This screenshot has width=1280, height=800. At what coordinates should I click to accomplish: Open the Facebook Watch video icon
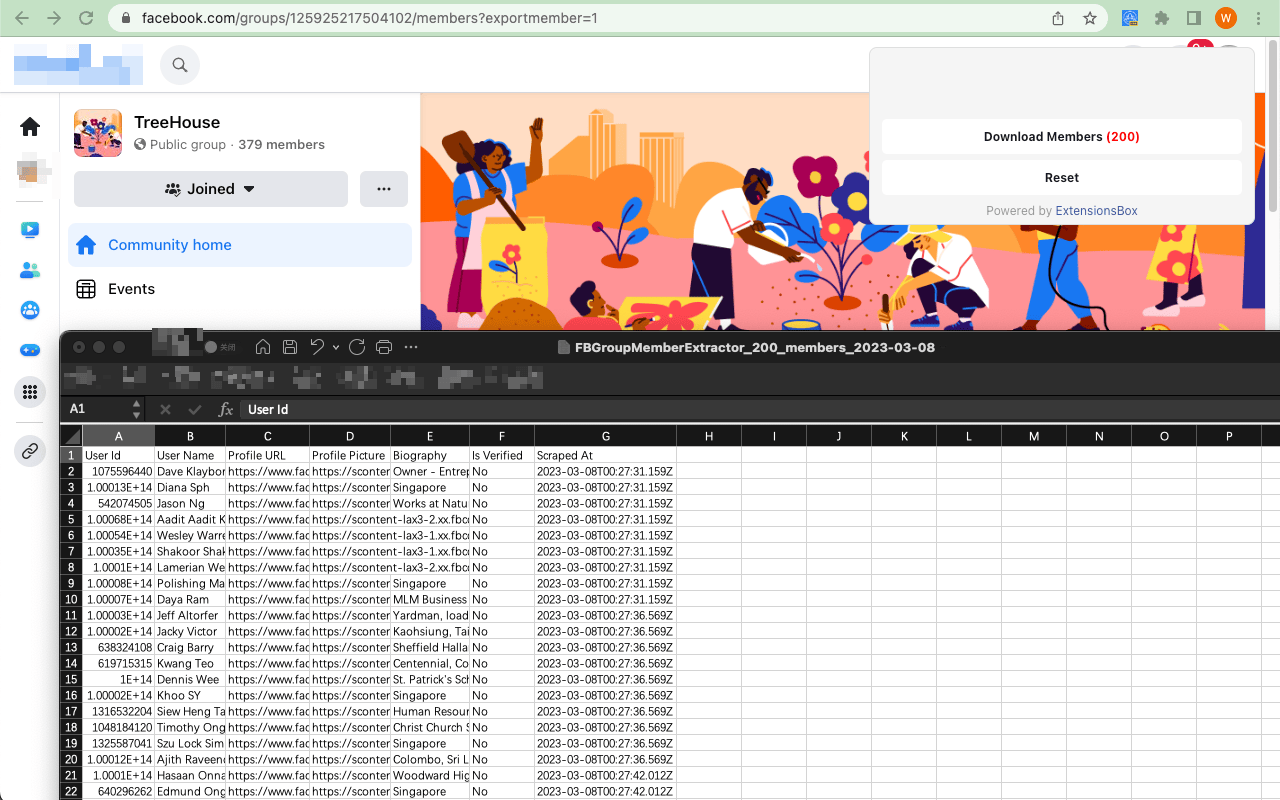click(x=30, y=230)
